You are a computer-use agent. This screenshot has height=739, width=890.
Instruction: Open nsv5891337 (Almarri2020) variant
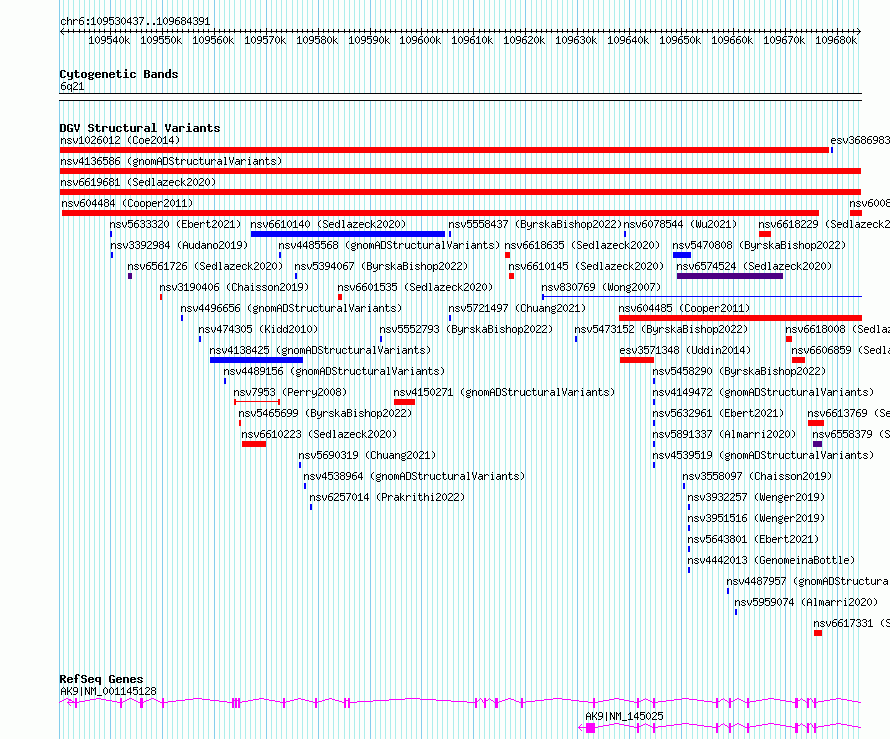coord(724,434)
